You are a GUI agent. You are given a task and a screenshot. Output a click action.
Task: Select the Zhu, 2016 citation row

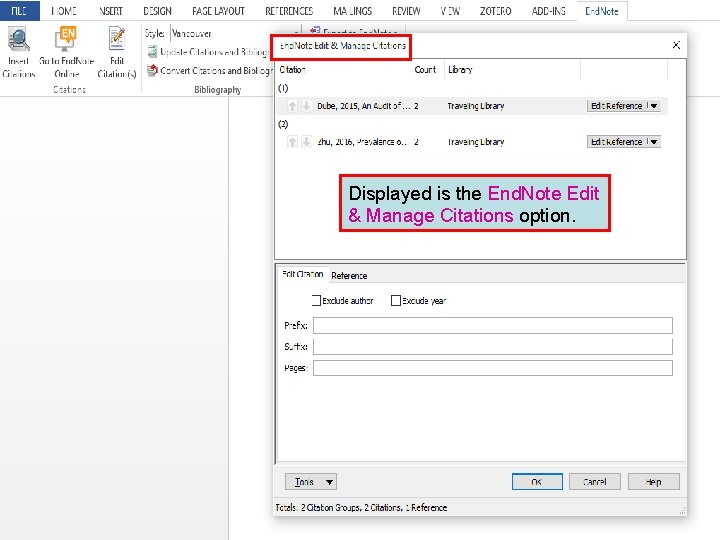pos(472,141)
